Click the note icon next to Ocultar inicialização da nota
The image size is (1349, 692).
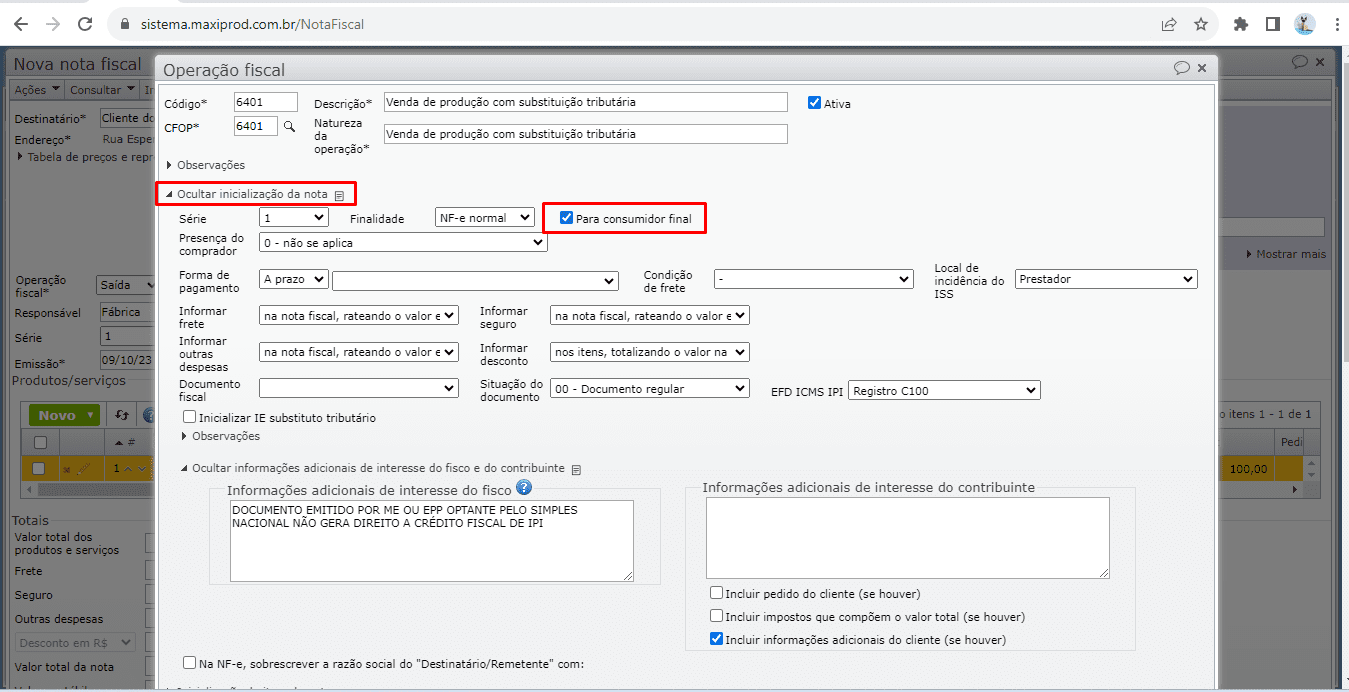pyautogui.click(x=339, y=195)
